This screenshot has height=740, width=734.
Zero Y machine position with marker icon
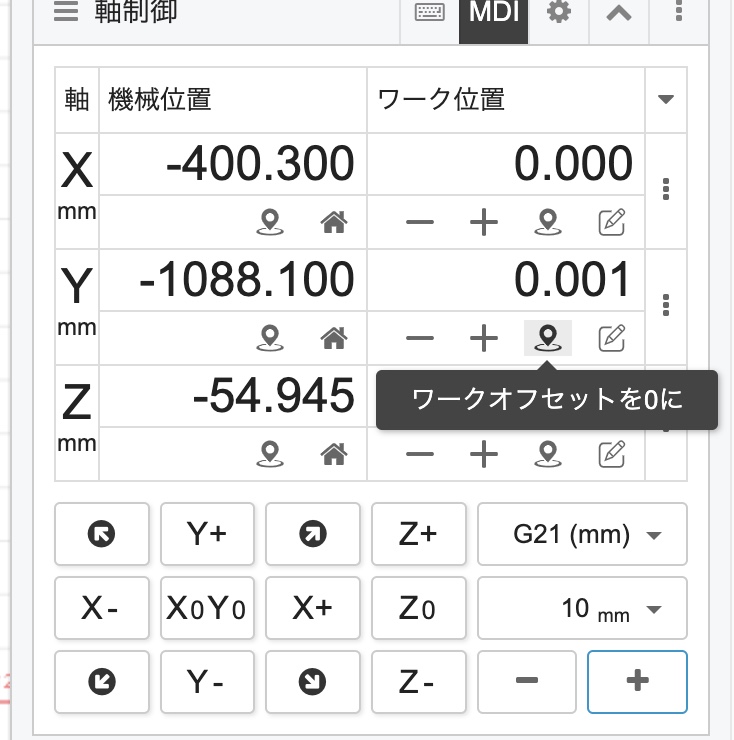270,338
